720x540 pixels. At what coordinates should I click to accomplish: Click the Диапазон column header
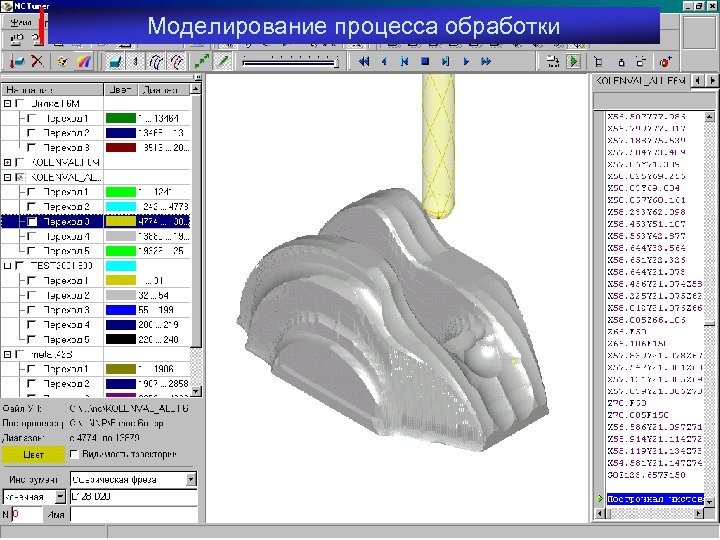[x=164, y=90]
